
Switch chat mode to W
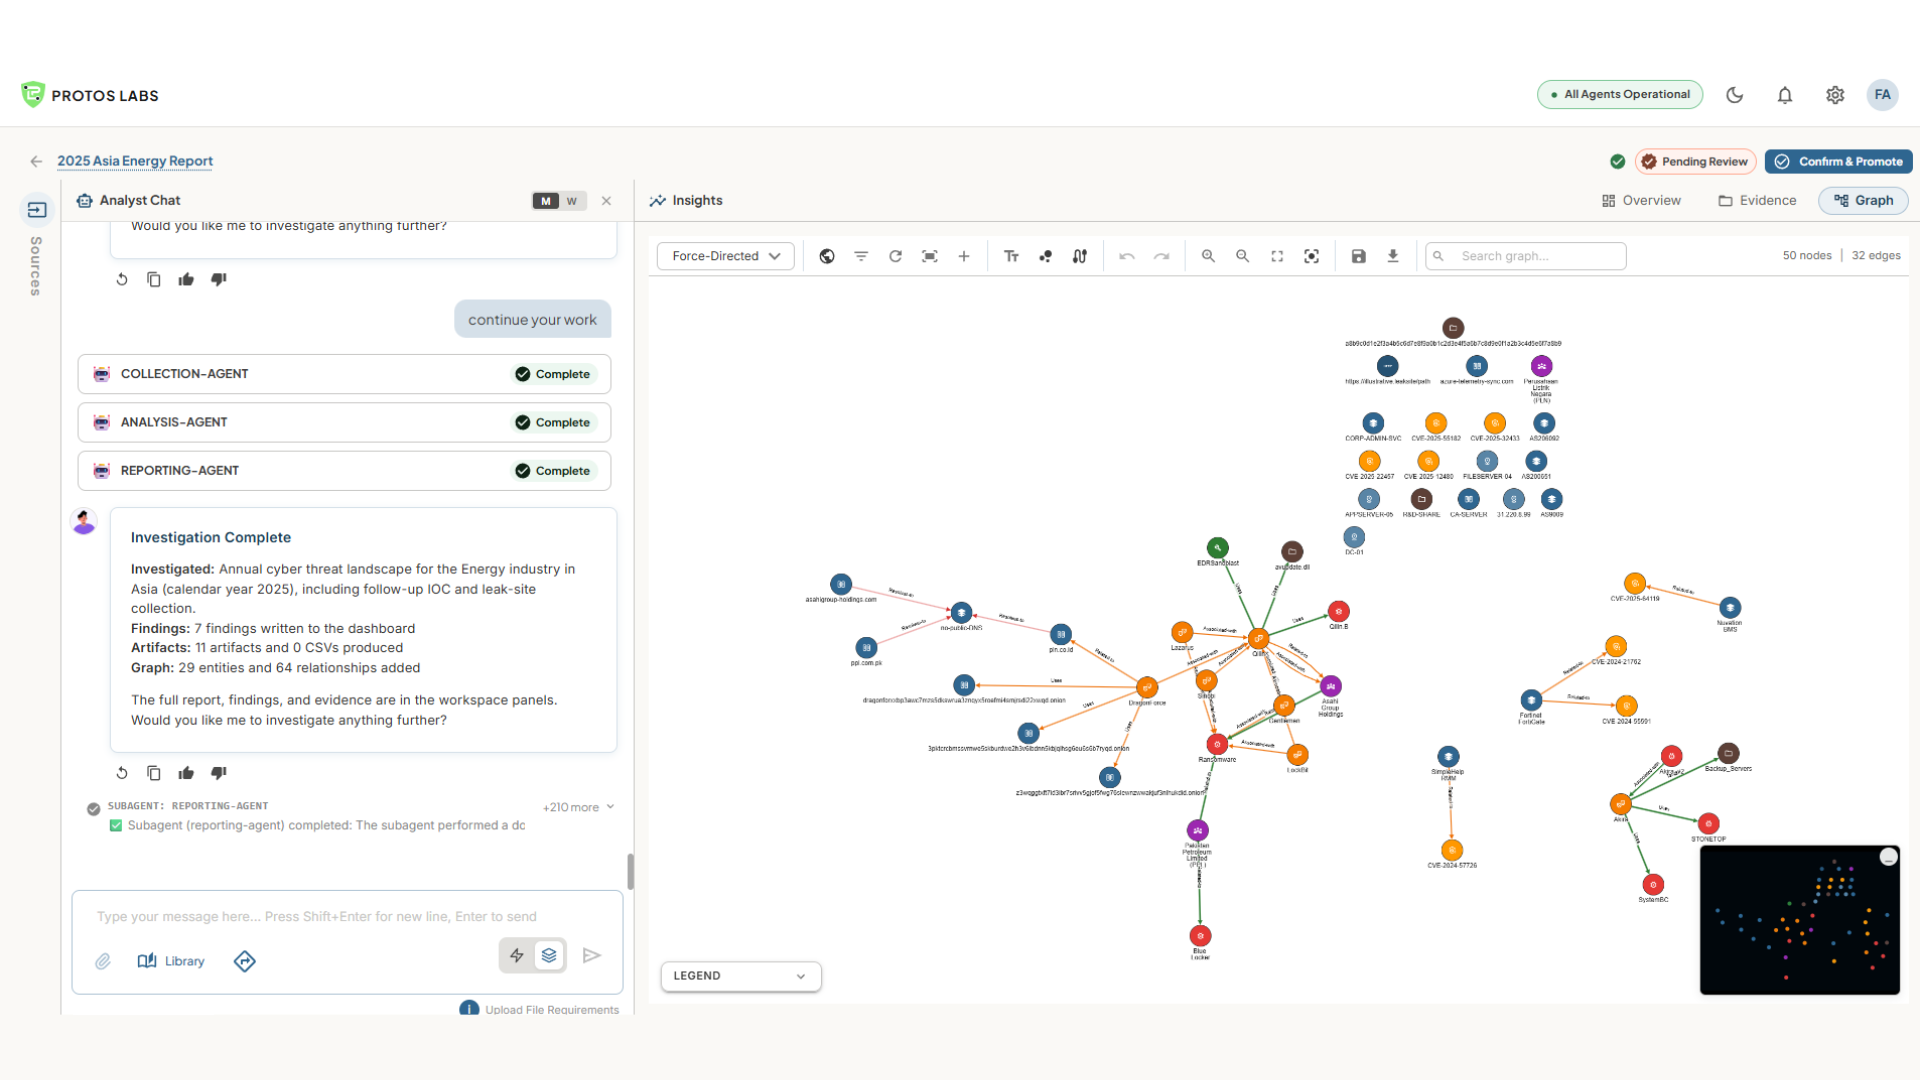coord(572,201)
